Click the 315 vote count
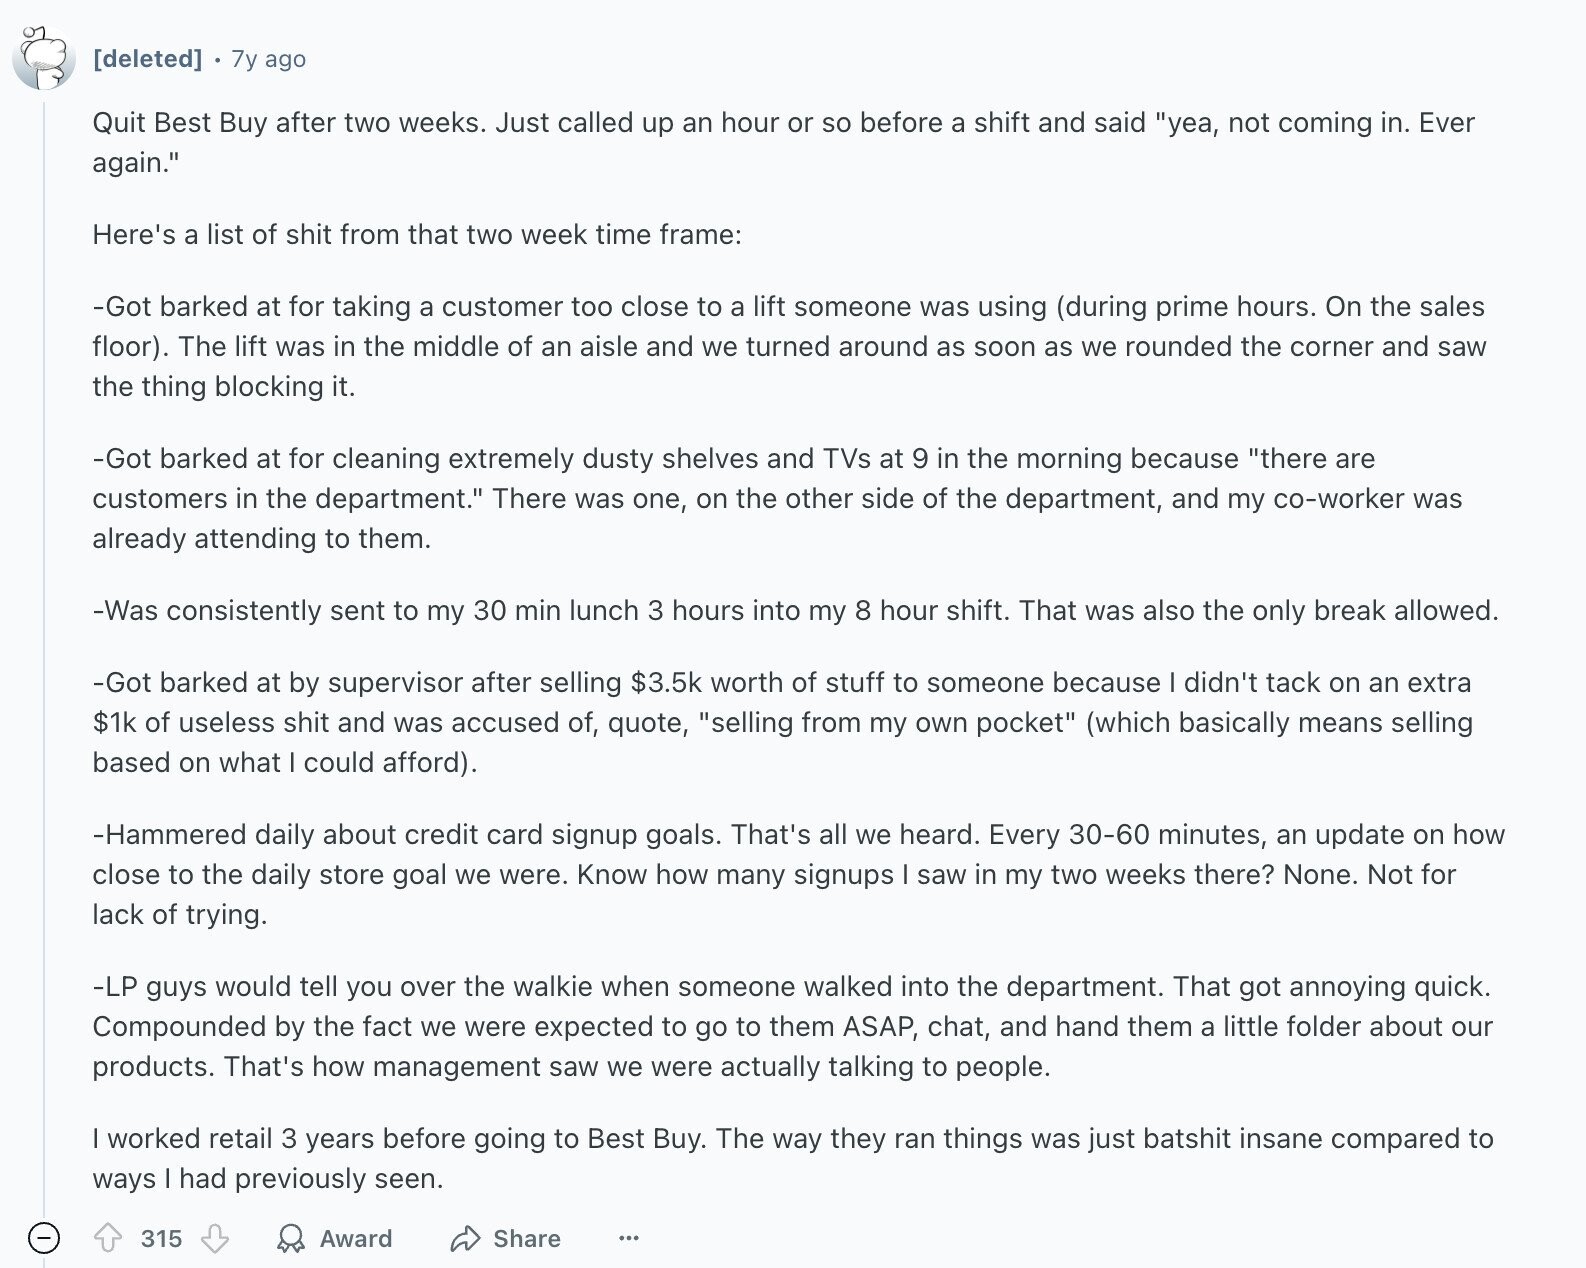1586x1268 pixels. 161,1239
